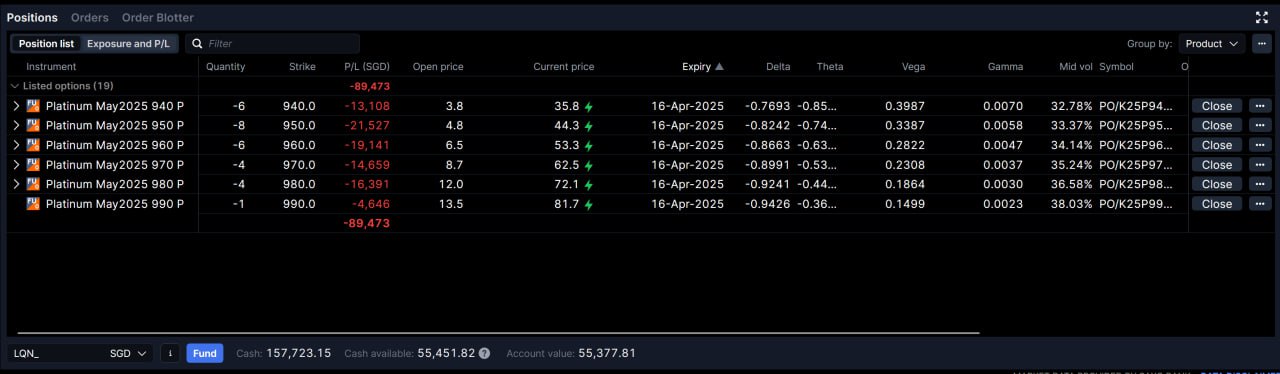Show the Cash available help tooltip
This screenshot has width=1280, height=374.
pyautogui.click(x=484, y=354)
